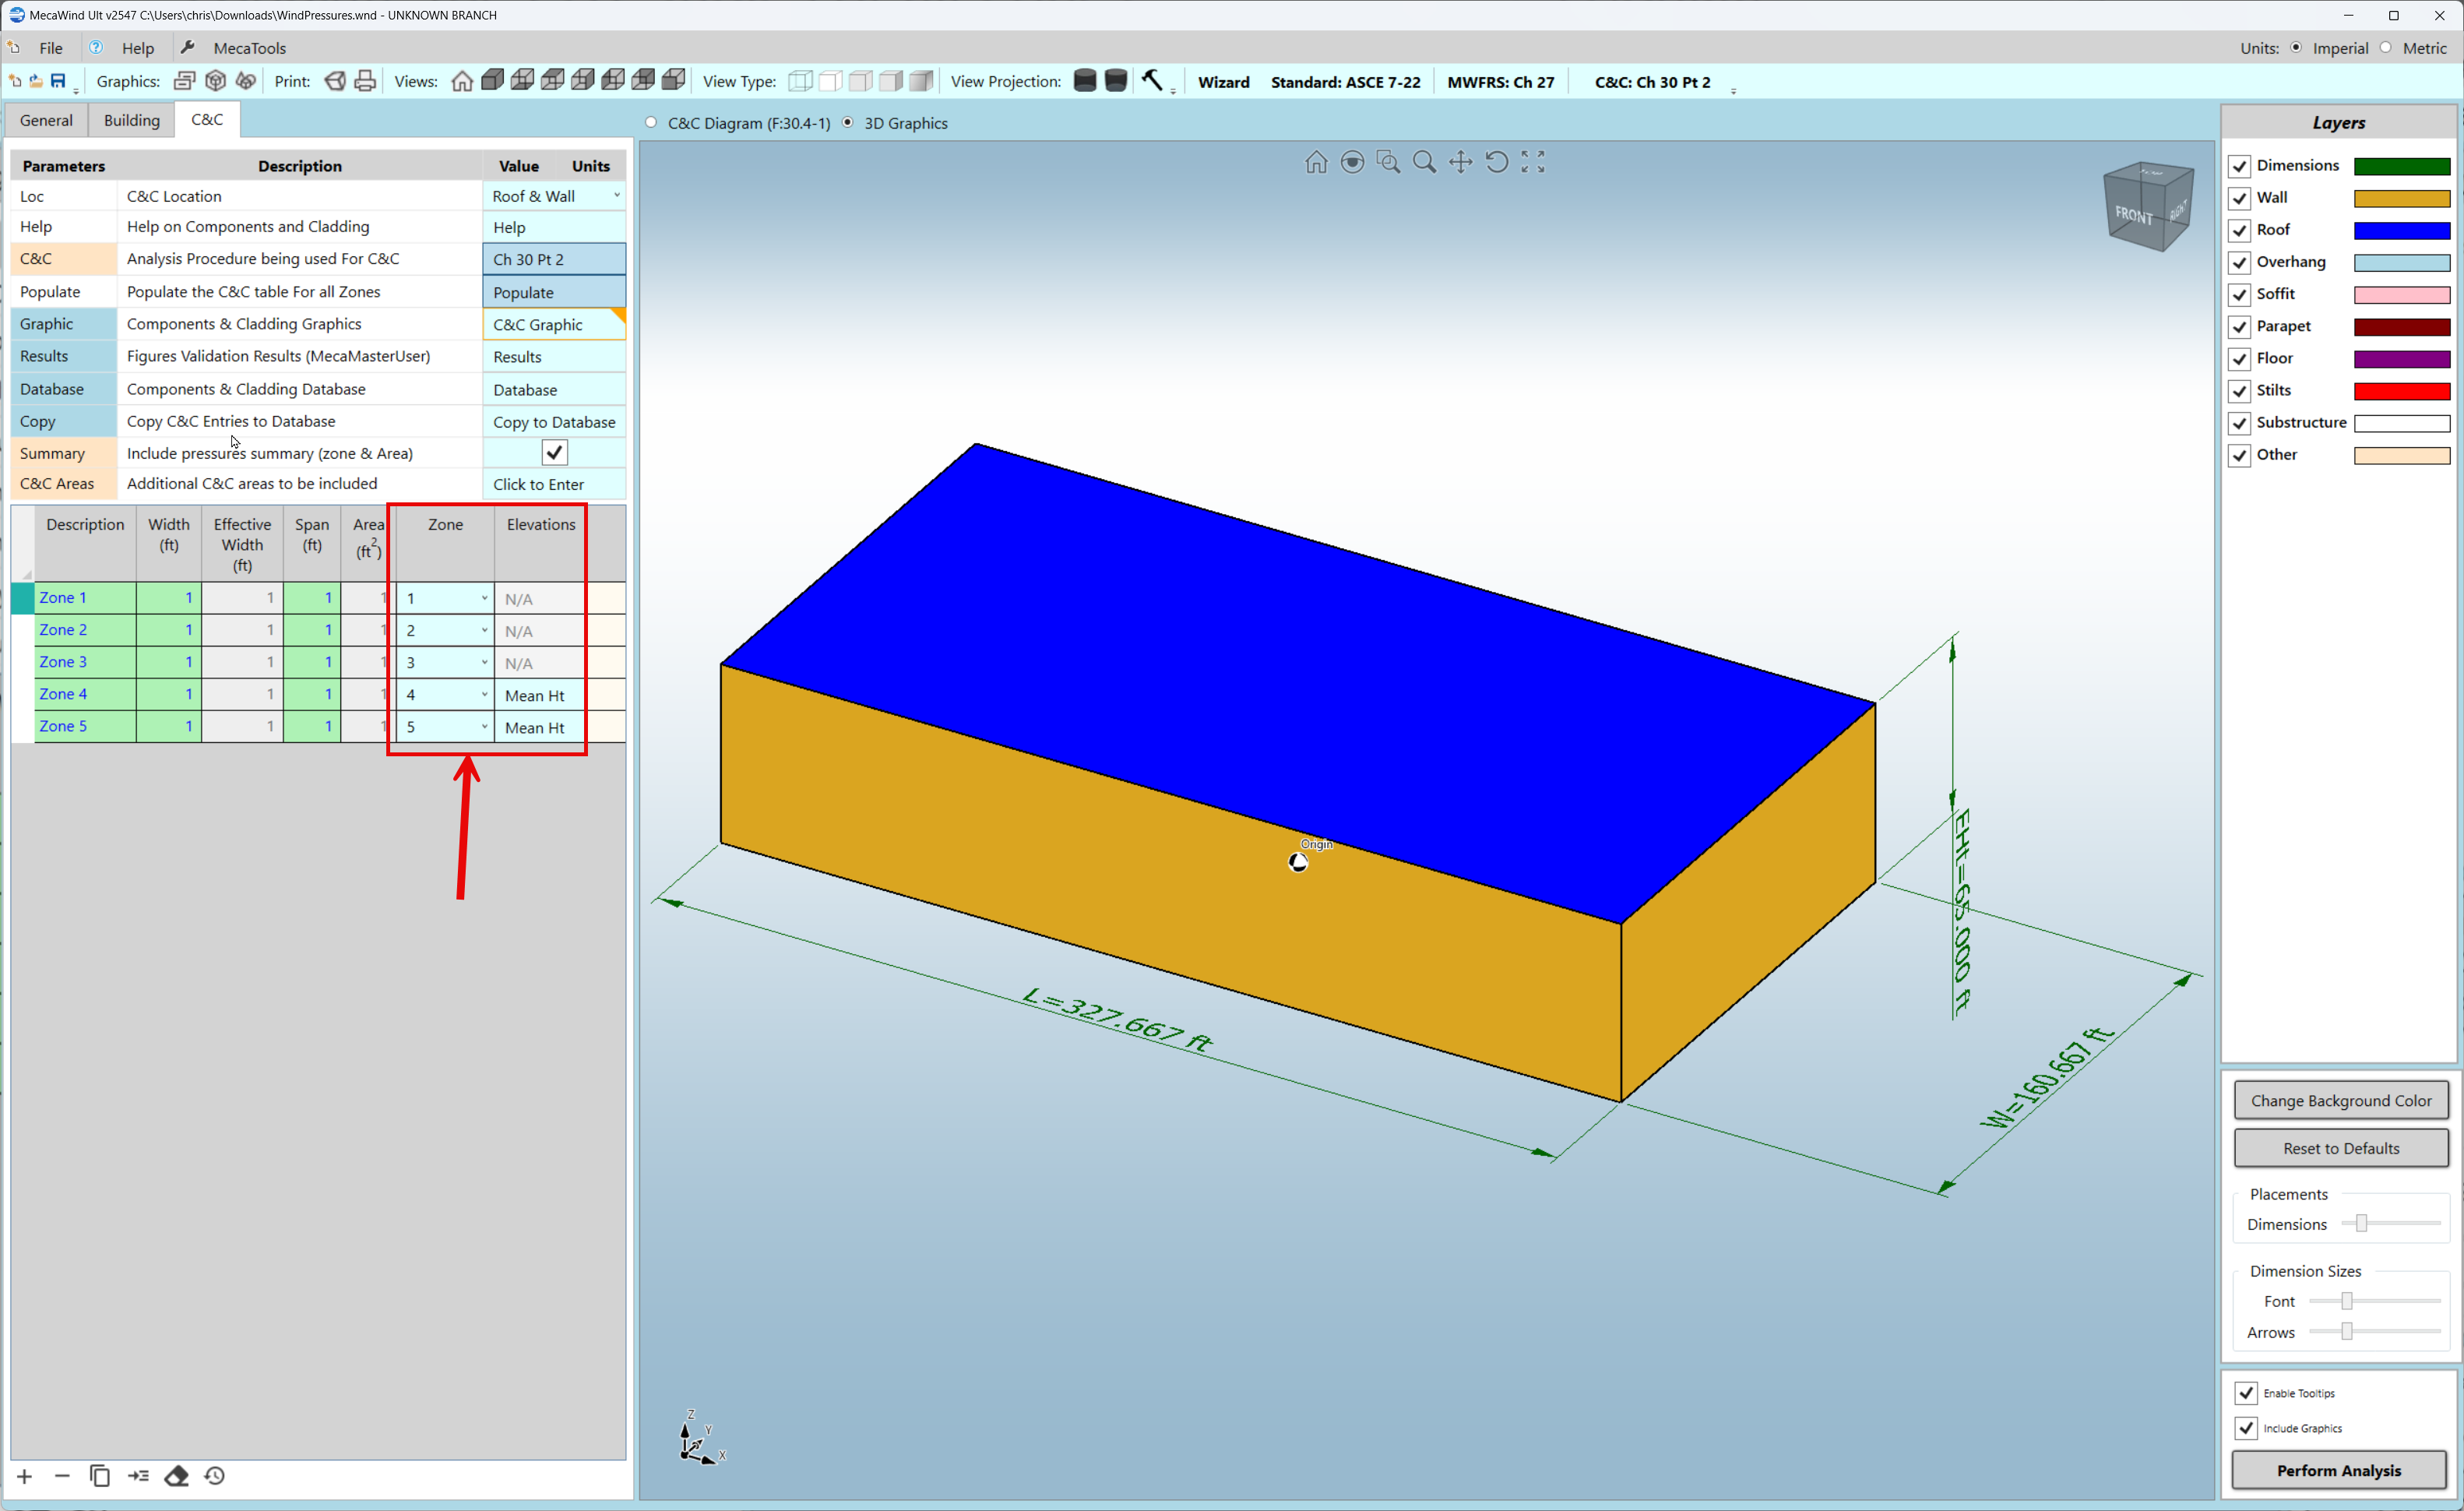The height and width of the screenshot is (1511, 2464).
Task: Uncheck the Parapet layer checkbox
Action: pos(2239,327)
